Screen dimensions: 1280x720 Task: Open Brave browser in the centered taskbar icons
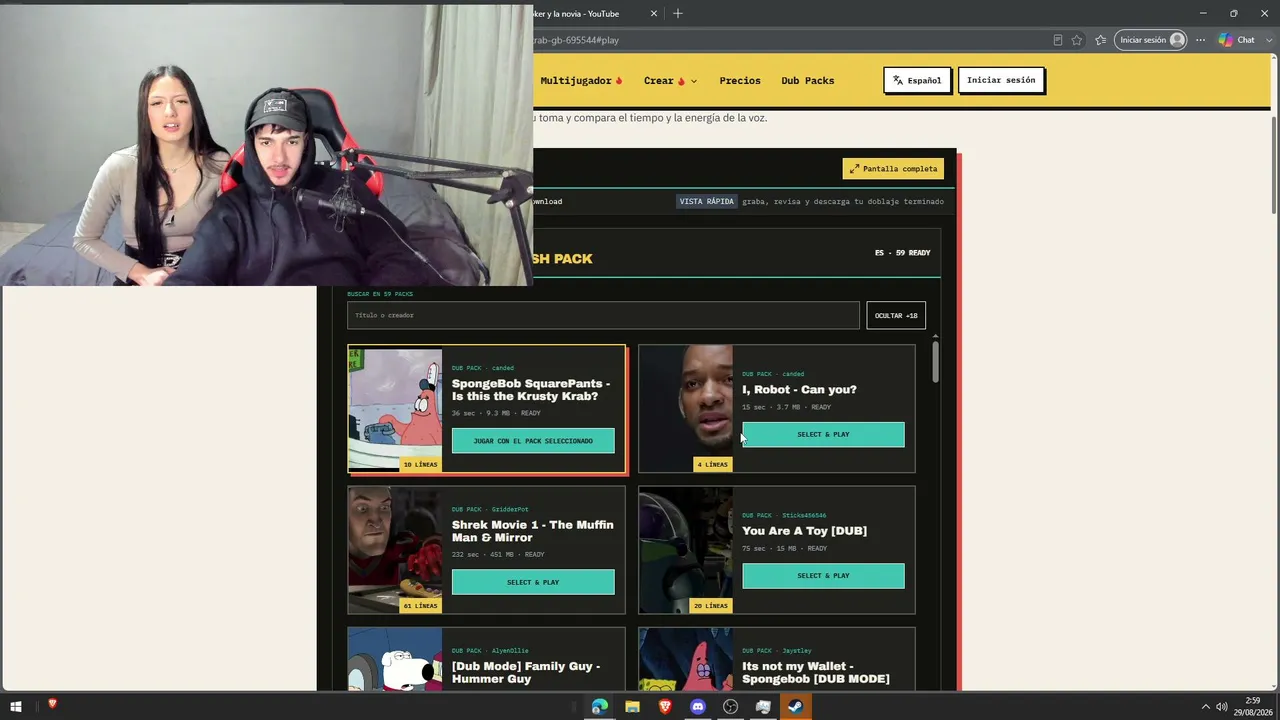[665, 707]
